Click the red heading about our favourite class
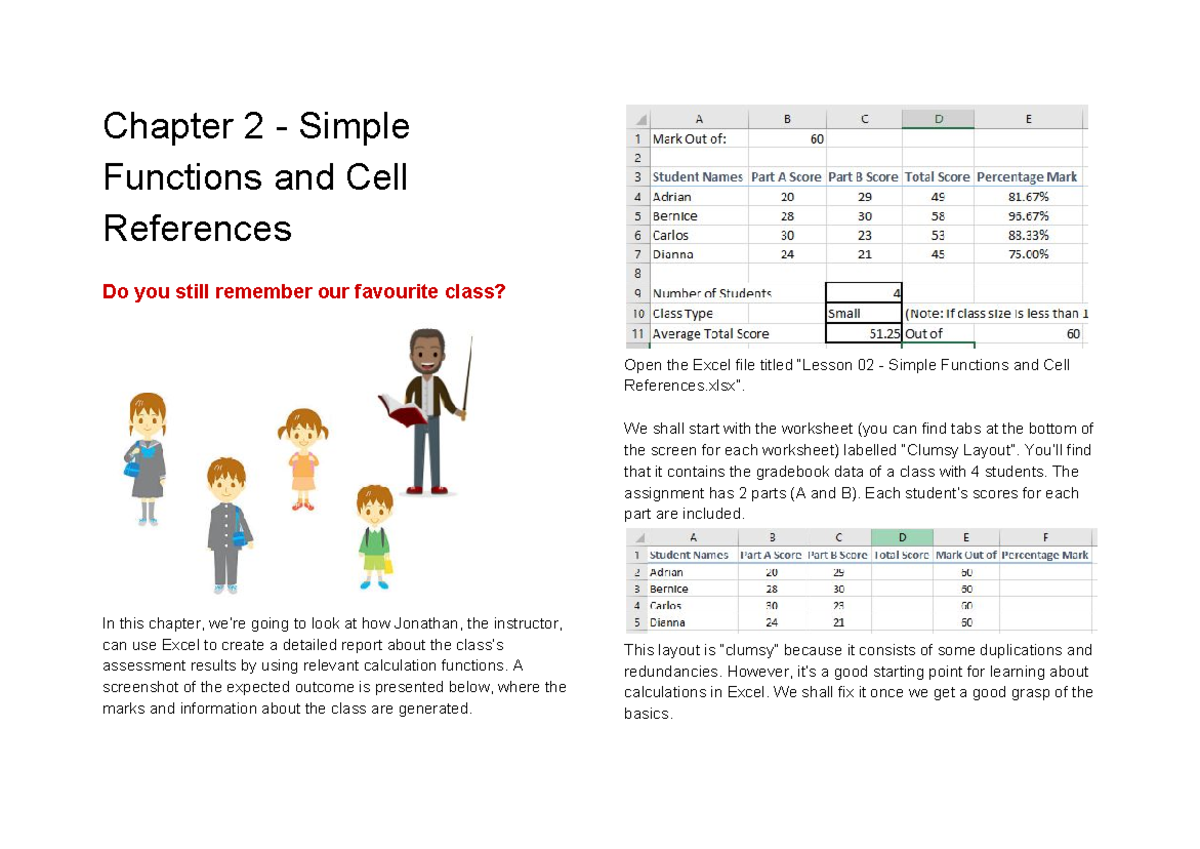Viewport: 1200px width, 849px height. tap(304, 291)
